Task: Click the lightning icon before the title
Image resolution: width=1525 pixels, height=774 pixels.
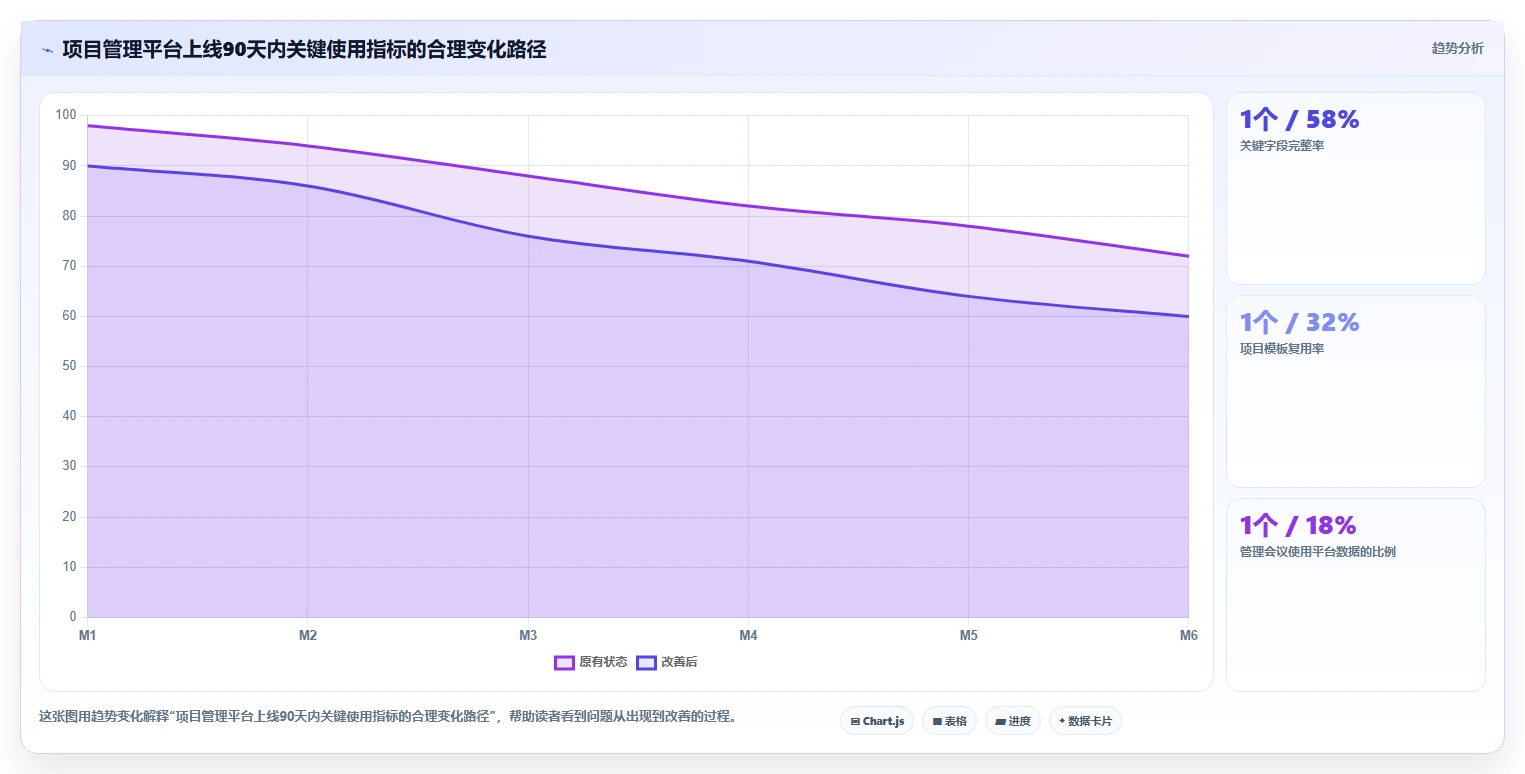Action: click(x=47, y=50)
